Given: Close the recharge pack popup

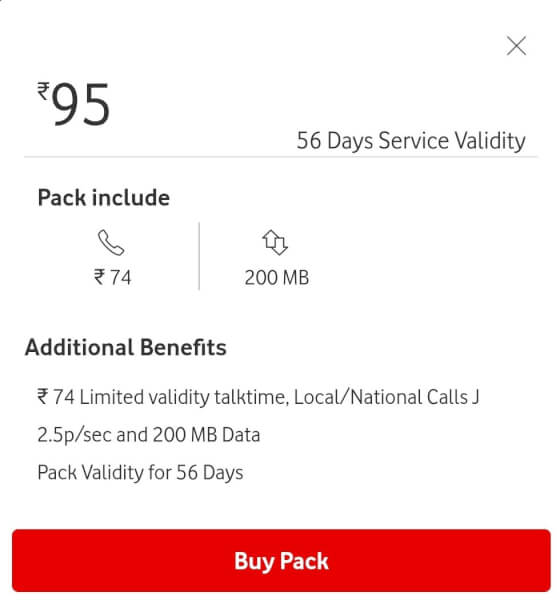Looking at the screenshot, I should tap(516, 46).
